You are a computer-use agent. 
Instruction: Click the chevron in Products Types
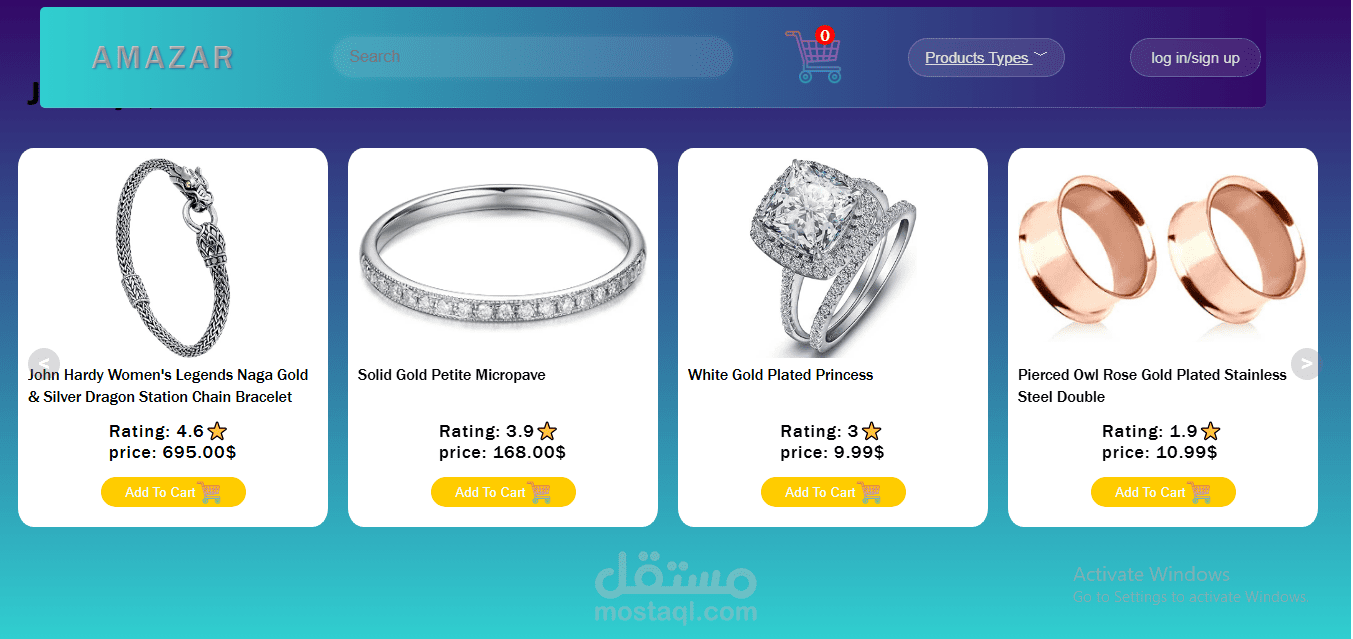tap(1040, 56)
